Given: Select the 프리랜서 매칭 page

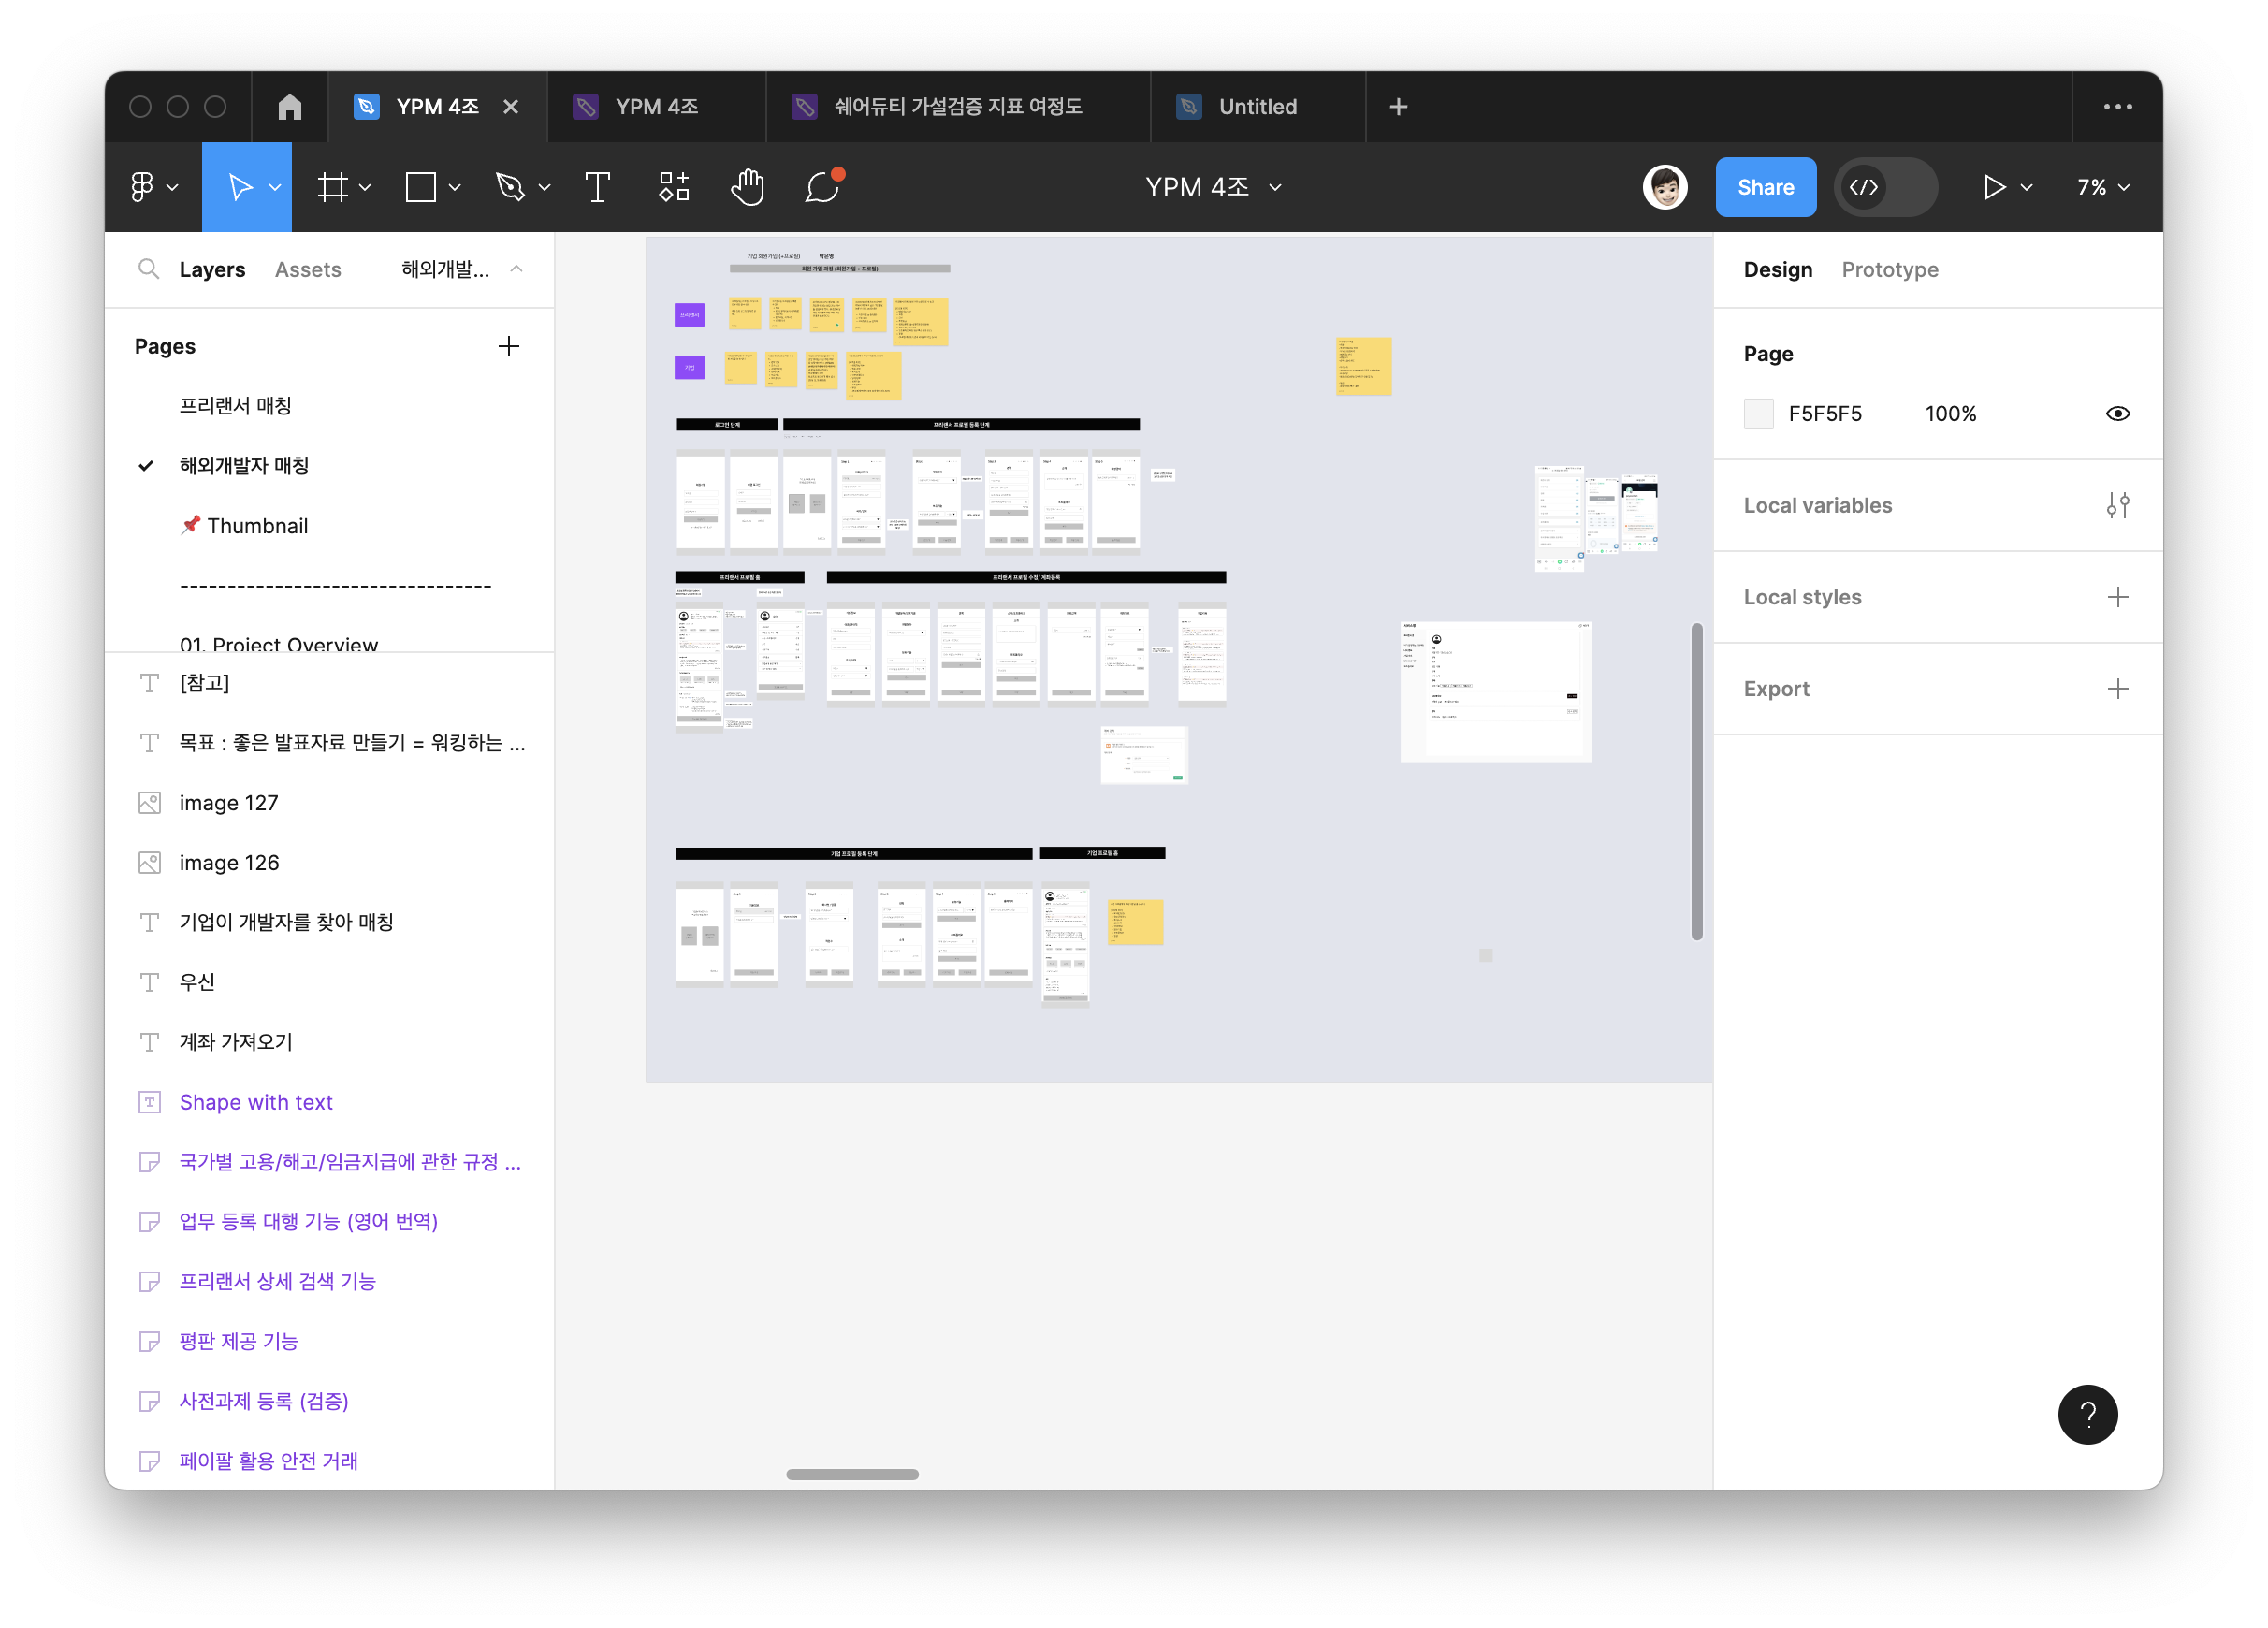Looking at the screenshot, I should click(235, 405).
